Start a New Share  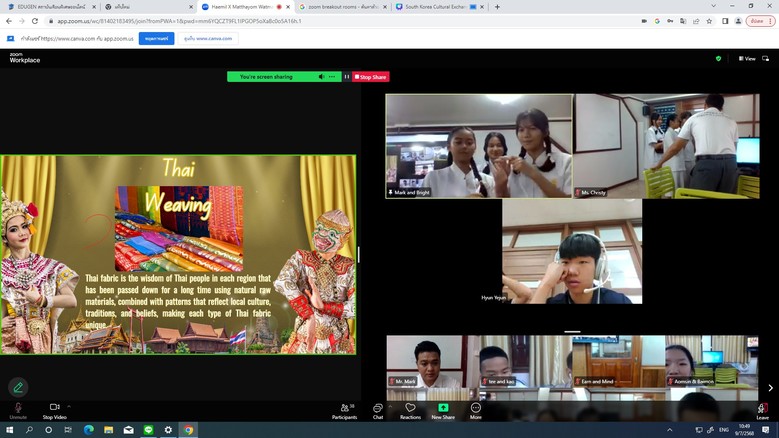443,408
